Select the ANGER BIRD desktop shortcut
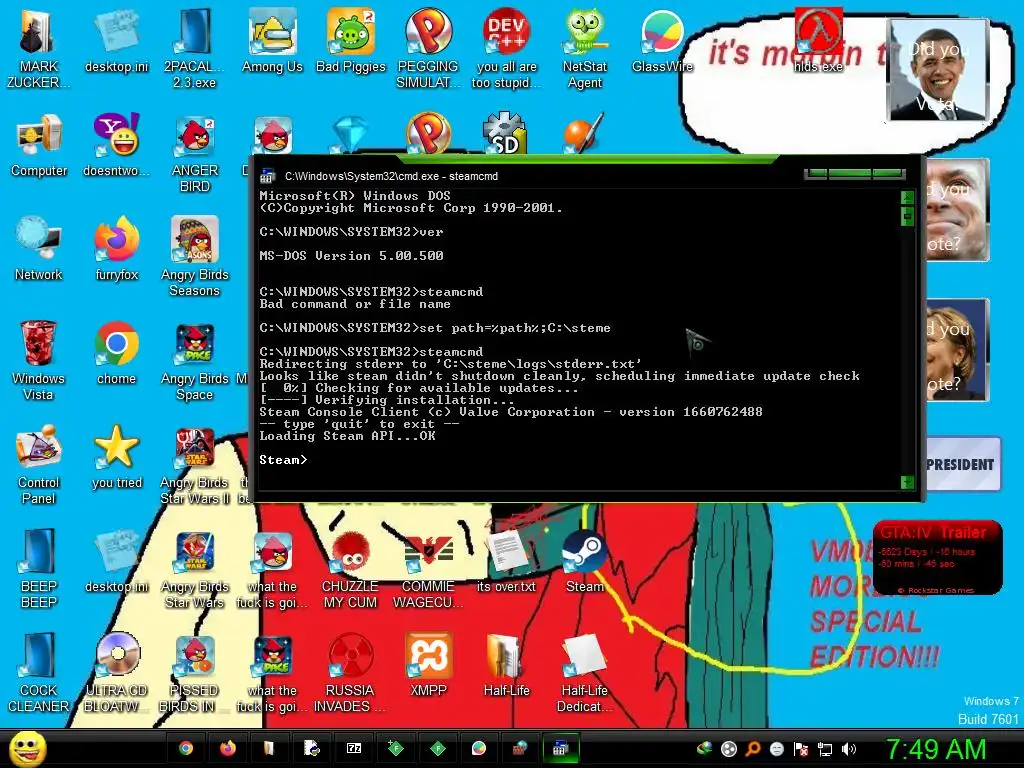The height and width of the screenshot is (768, 1024). [x=194, y=153]
